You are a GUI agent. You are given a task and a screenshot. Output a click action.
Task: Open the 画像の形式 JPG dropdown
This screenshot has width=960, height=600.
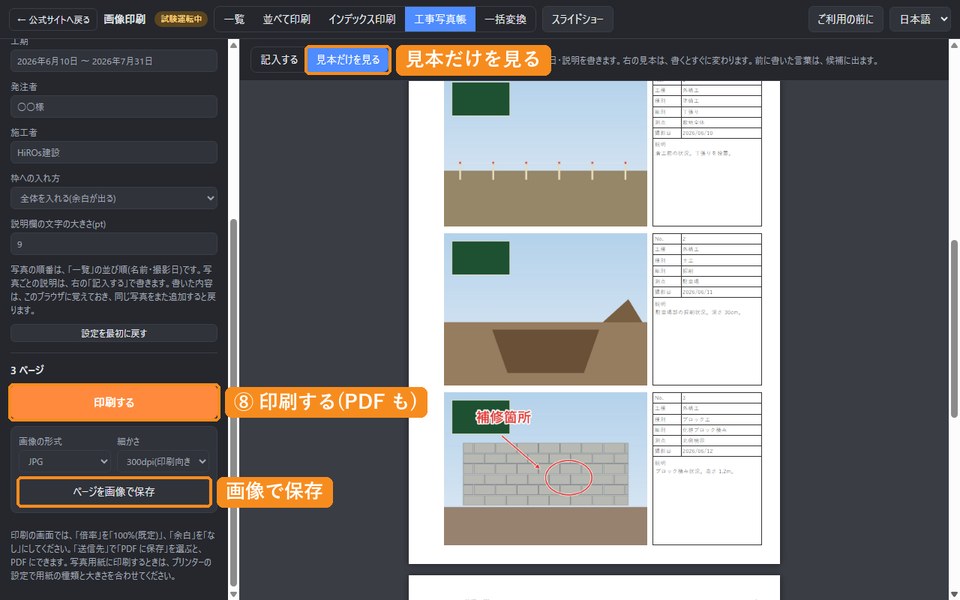pos(64,462)
